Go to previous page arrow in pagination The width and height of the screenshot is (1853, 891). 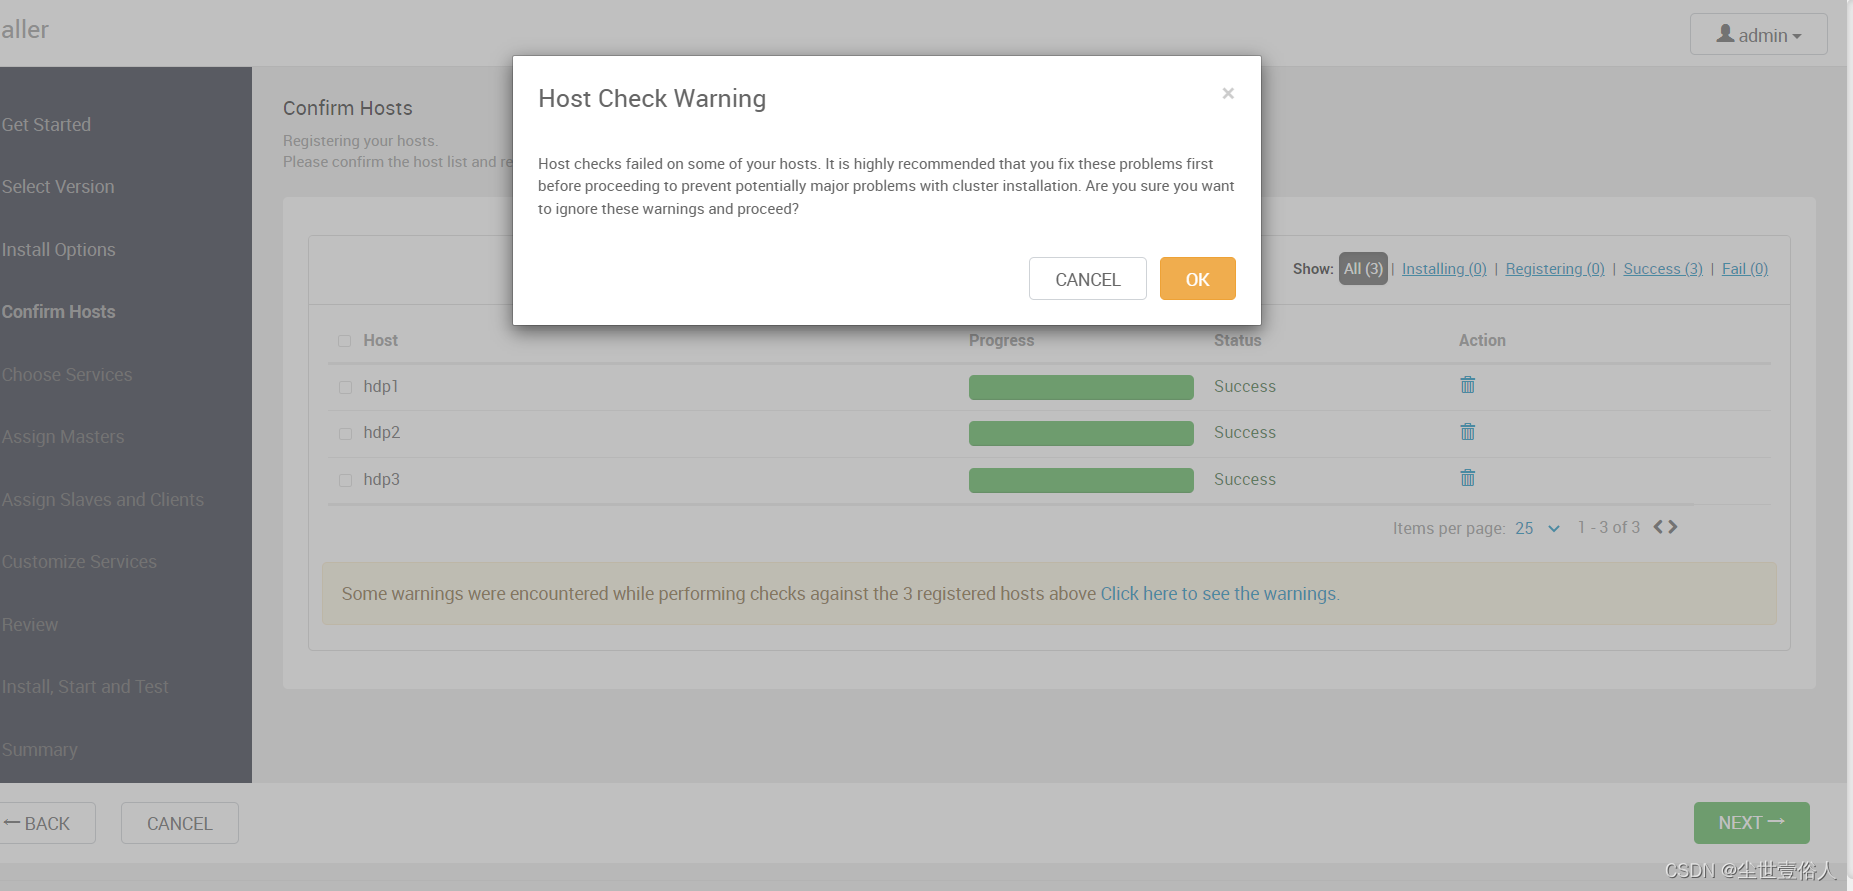[x=1659, y=527]
